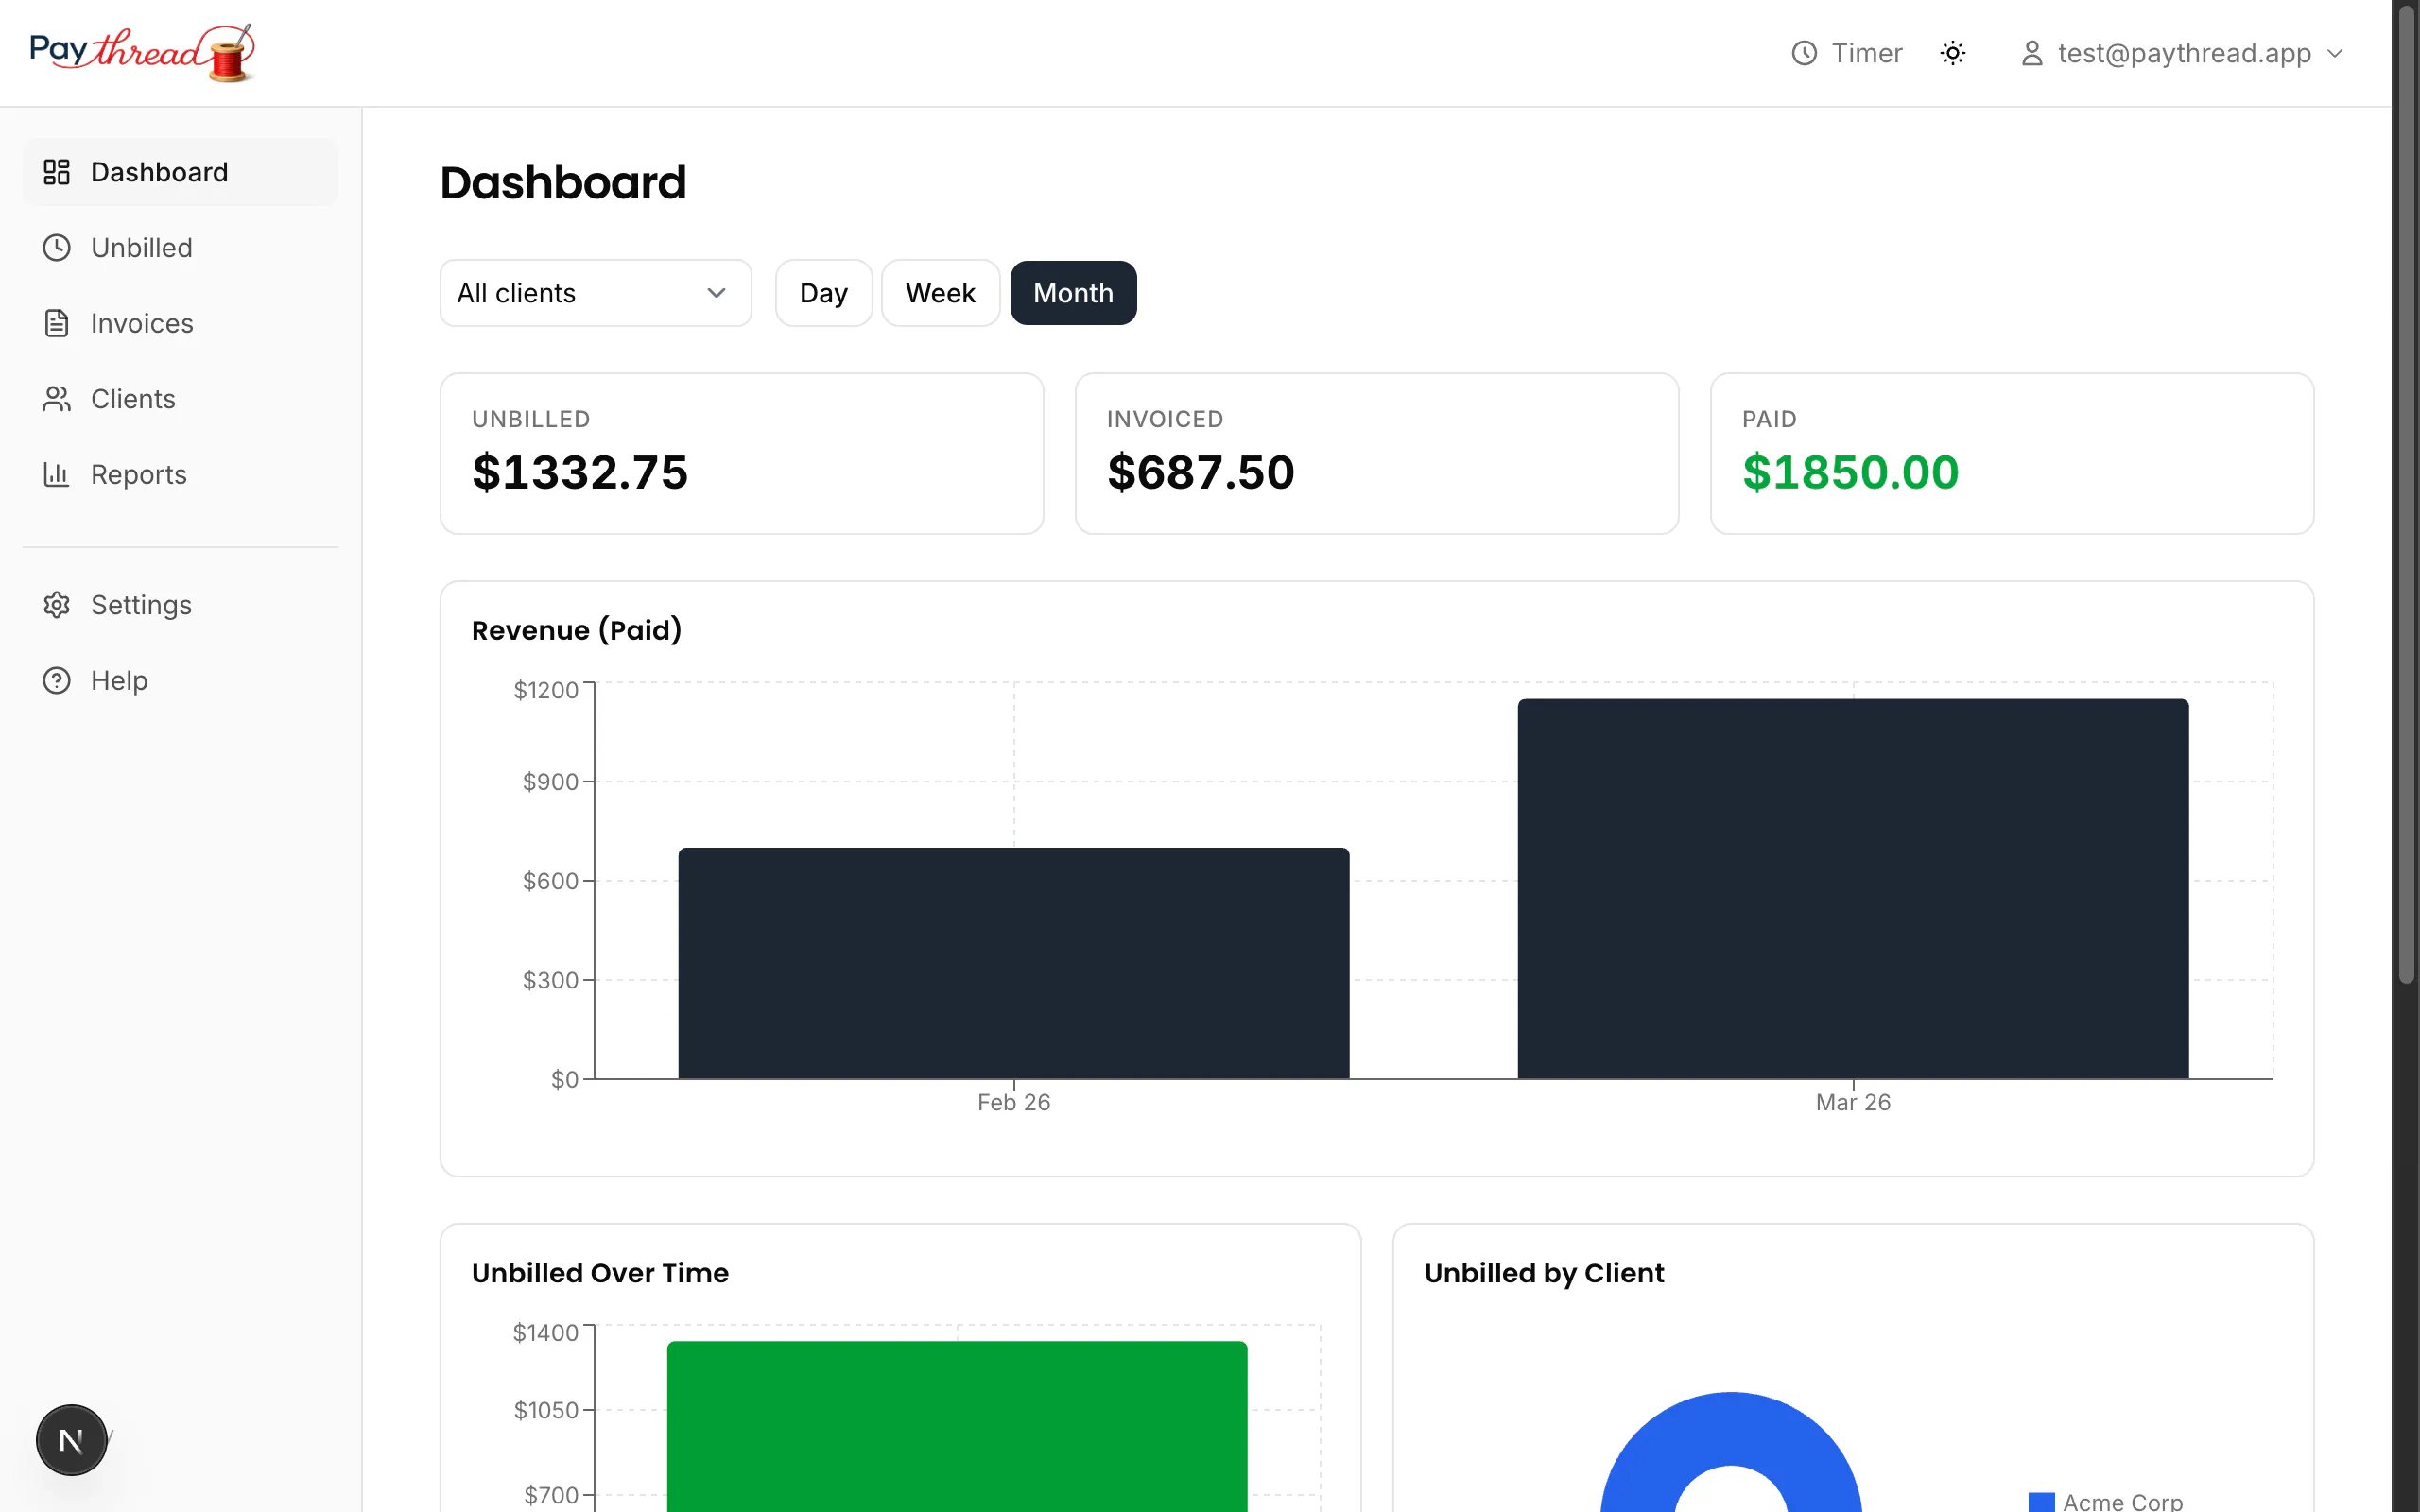This screenshot has width=2420, height=1512.
Task: Click the test@paythread.app account email
Action: click(2184, 53)
